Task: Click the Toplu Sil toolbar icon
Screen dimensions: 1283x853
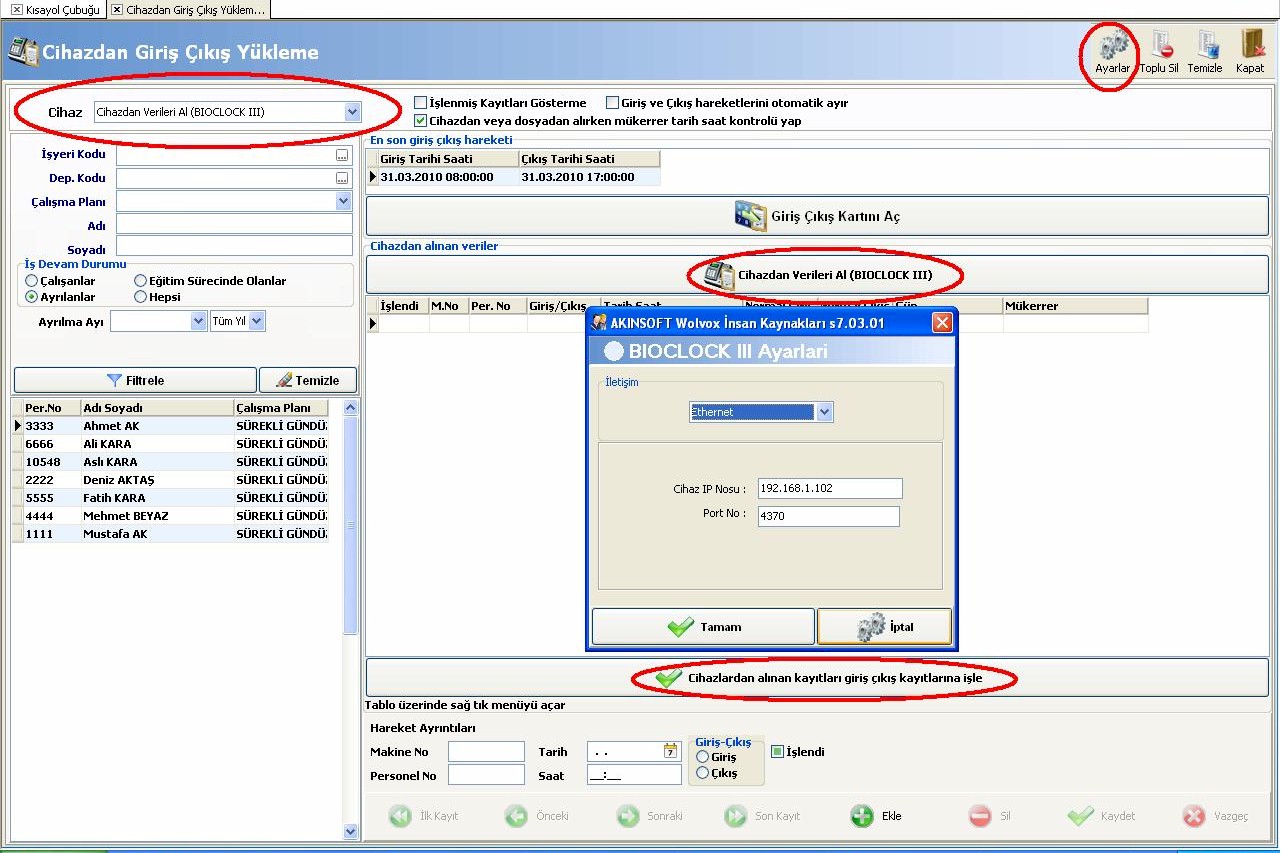Action: click(x=1160, y=51)
